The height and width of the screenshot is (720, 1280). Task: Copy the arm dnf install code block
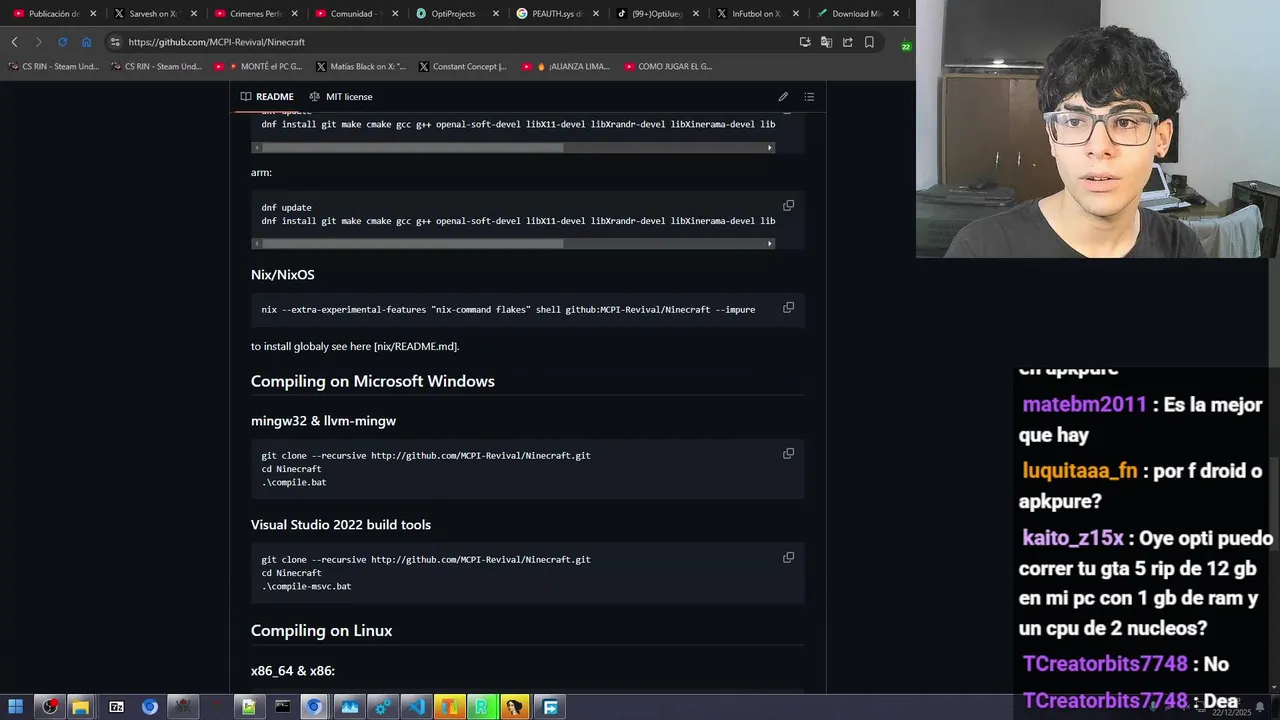pos(788,206)
